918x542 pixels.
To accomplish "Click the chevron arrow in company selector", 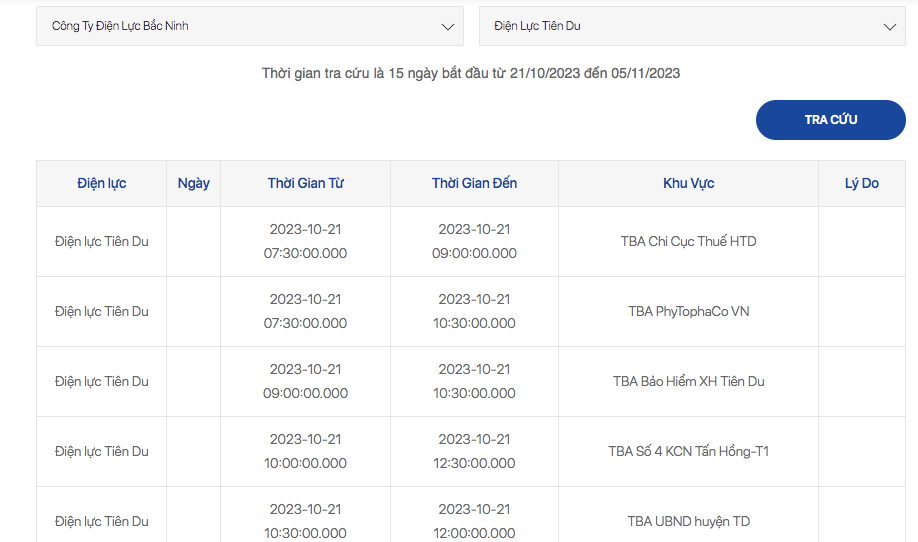I will point(448,27).
